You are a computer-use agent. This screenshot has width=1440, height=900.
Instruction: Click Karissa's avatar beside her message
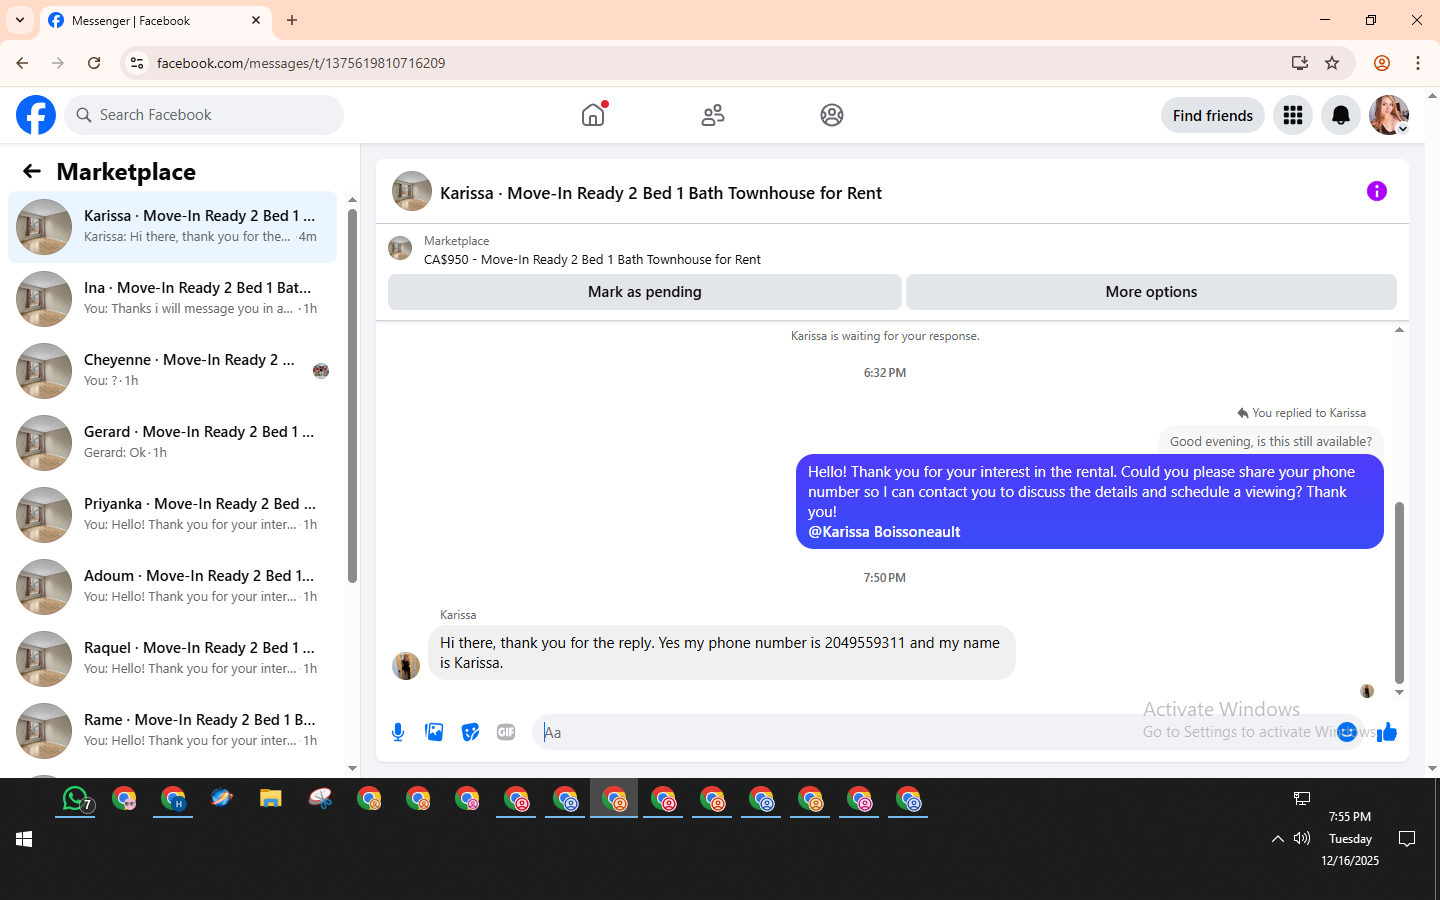pos(406,666)
